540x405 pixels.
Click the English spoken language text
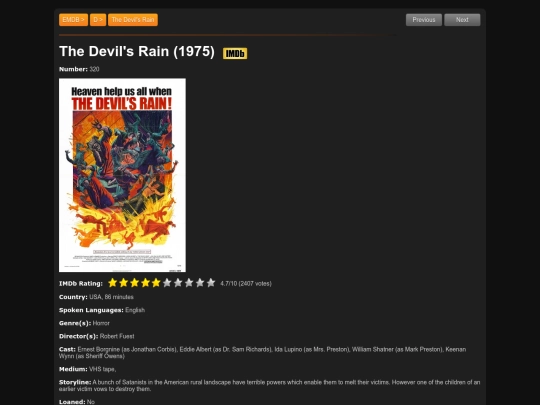pos(135,310)
